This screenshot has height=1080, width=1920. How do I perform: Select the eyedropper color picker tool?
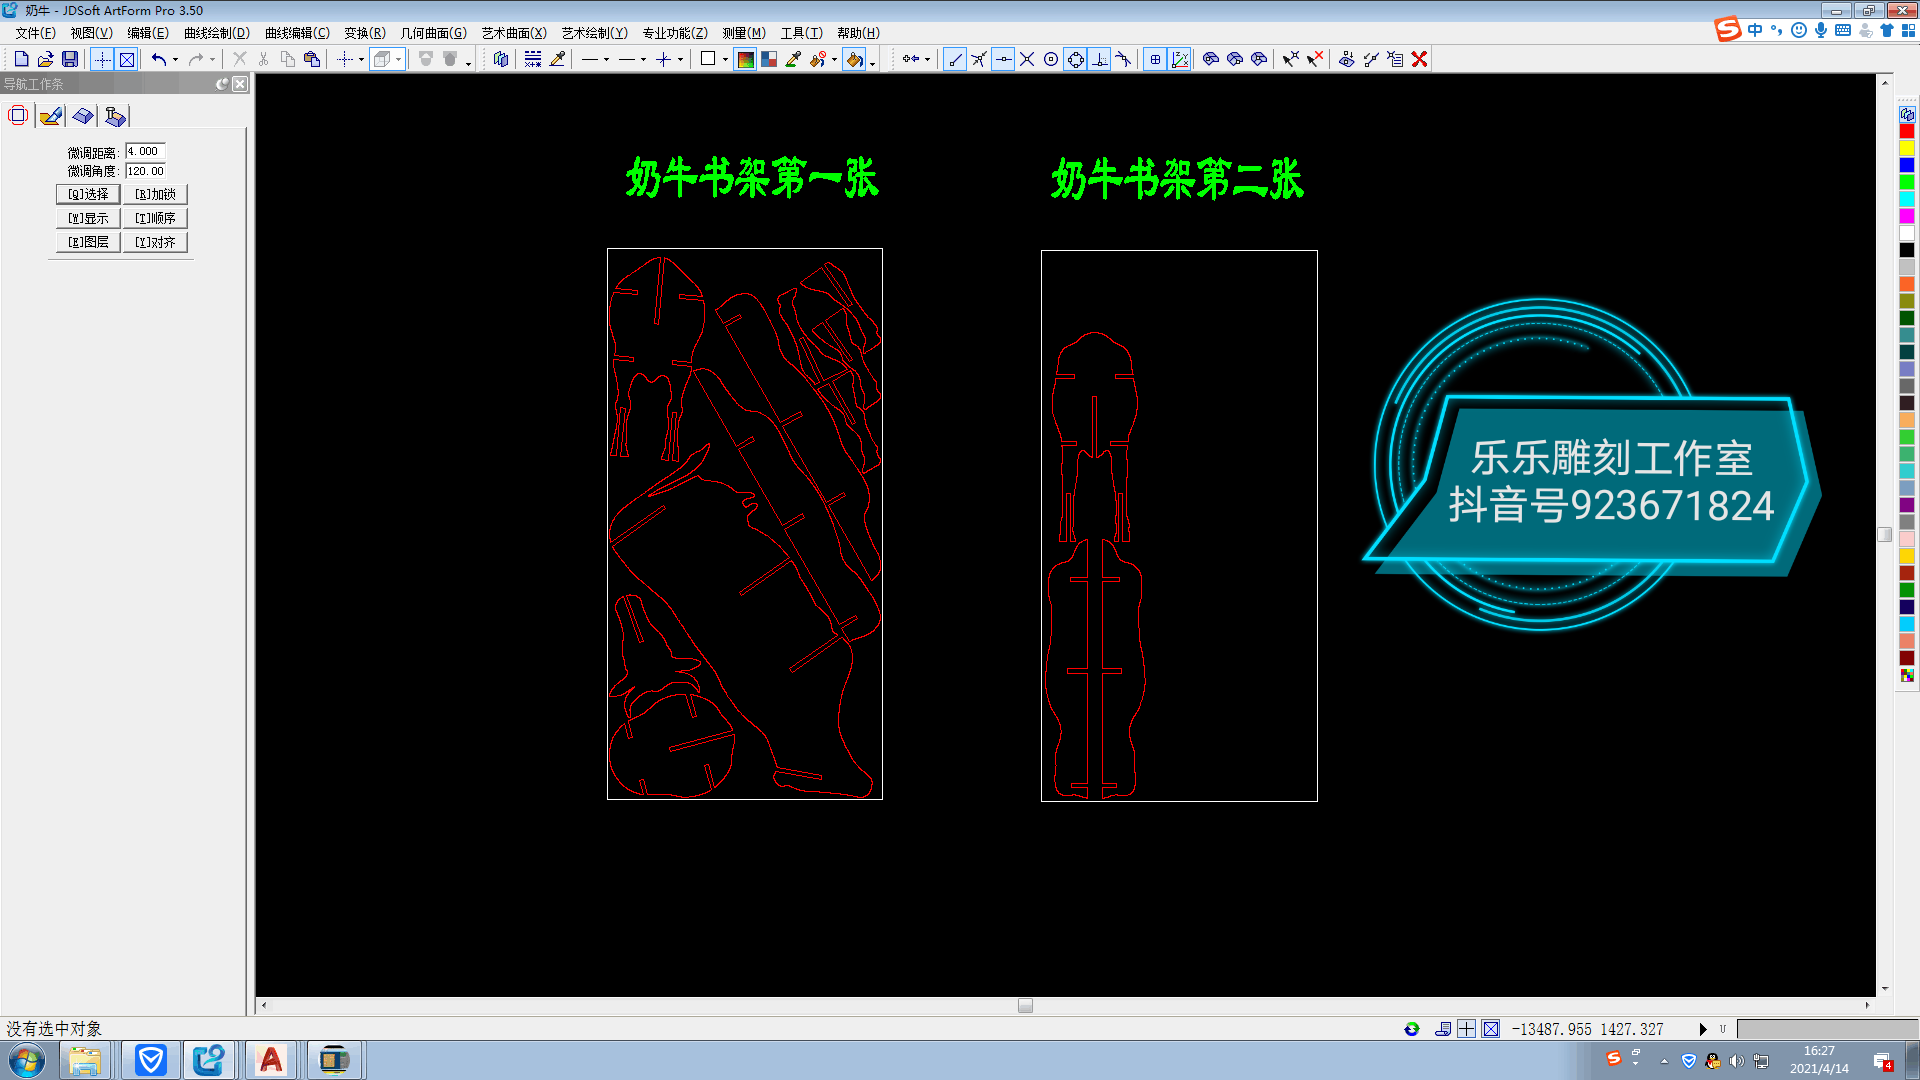pos(793,59)
